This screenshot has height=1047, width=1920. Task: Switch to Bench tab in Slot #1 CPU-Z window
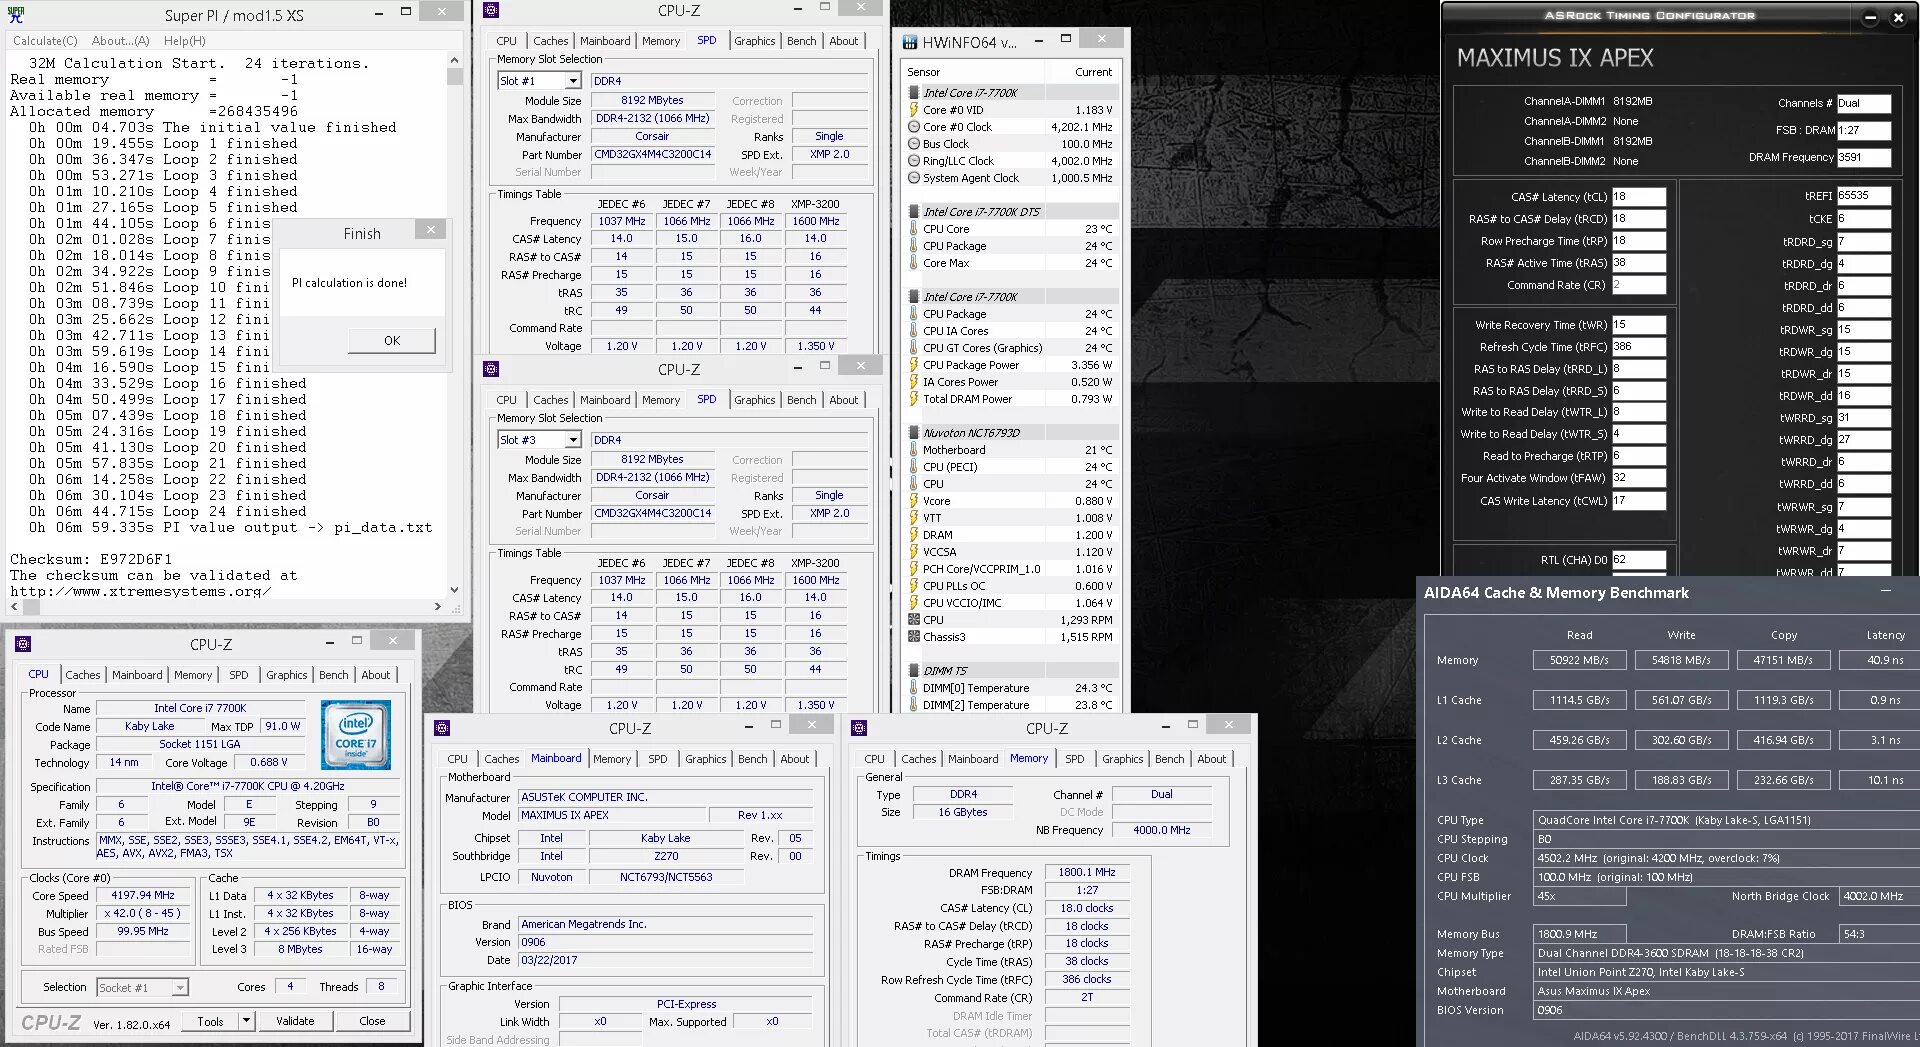802,41
